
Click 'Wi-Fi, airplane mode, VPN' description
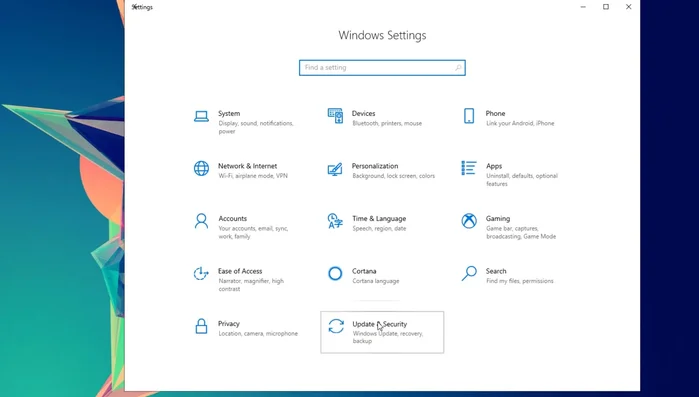(253, 176)
